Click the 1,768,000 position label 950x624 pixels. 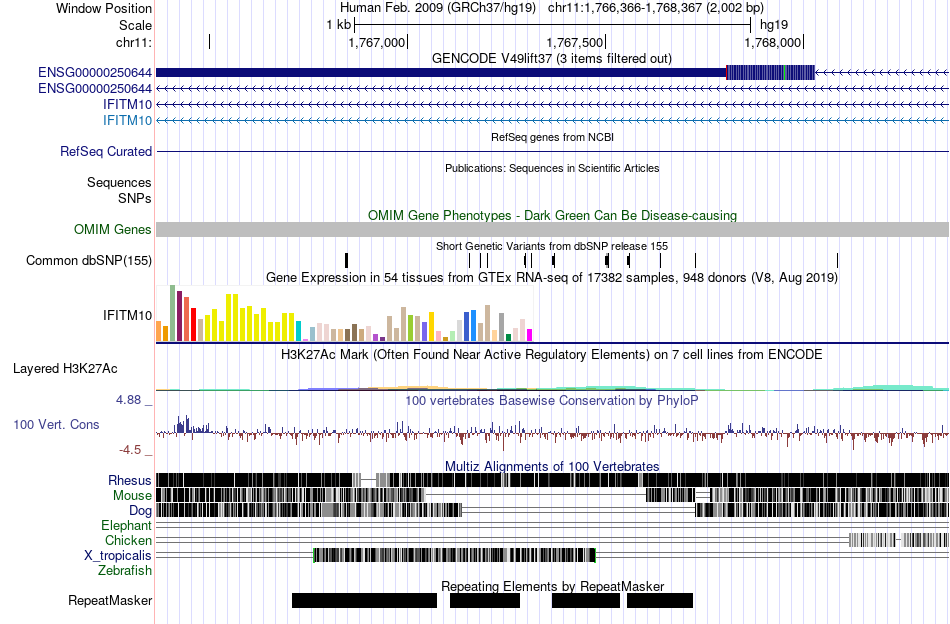pos(772,42)
